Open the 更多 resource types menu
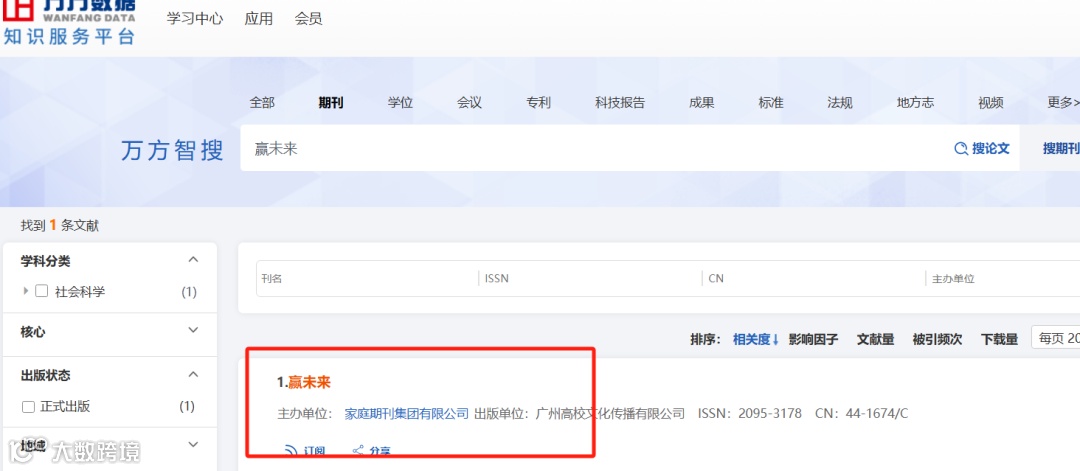Image resolution: width=1080 pixels, height=471 pixels. (x=1063, y=103)
